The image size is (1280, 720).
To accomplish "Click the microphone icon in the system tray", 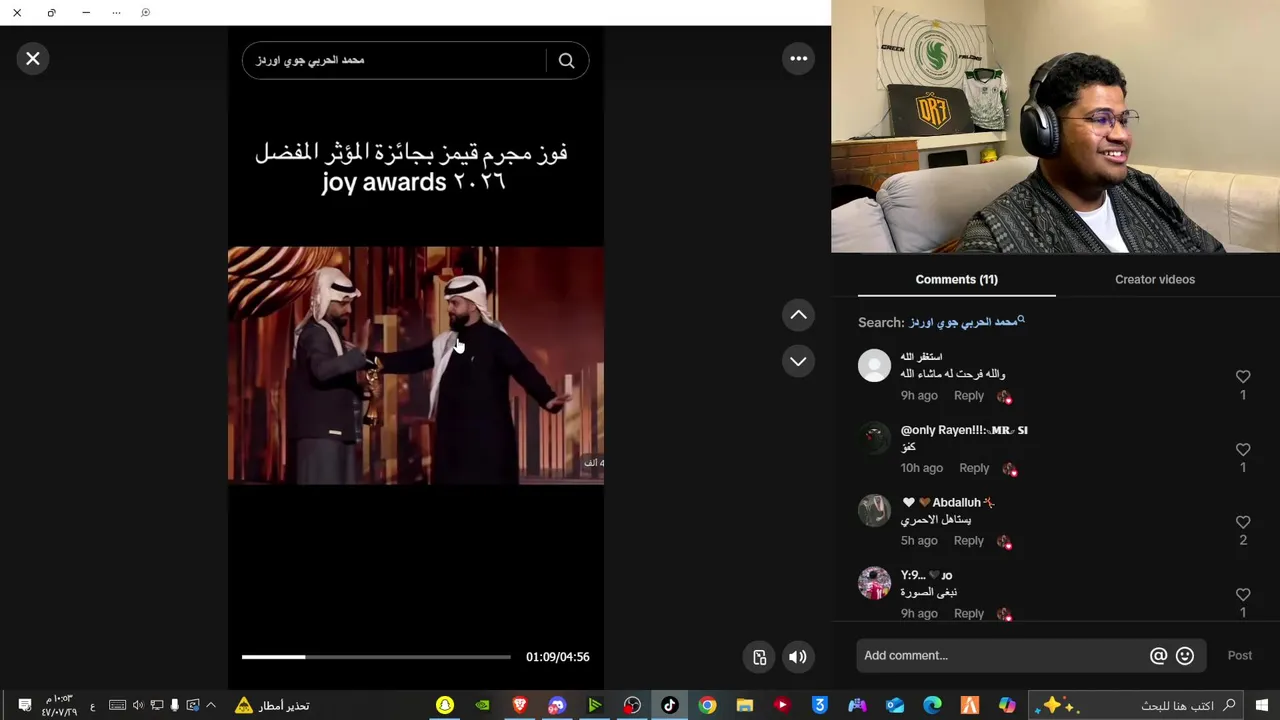I will click(x=174, y=706).
